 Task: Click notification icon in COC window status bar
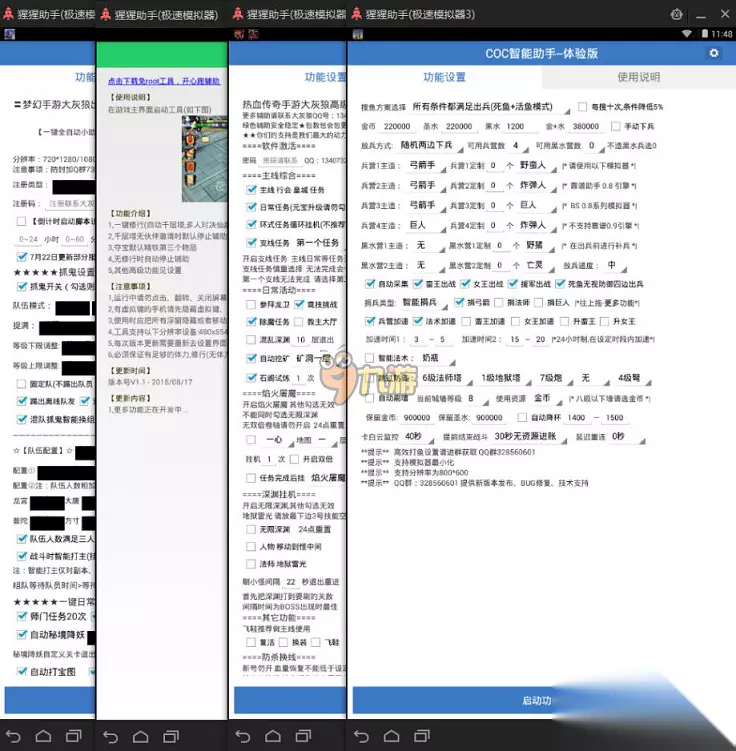pyautogui.click(x=358, y=34)
